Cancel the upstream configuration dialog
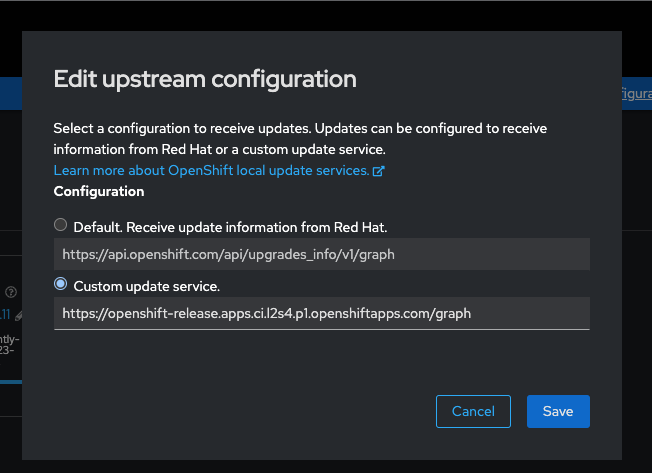Viewport: 652px width, 473px height. point(473,411)
